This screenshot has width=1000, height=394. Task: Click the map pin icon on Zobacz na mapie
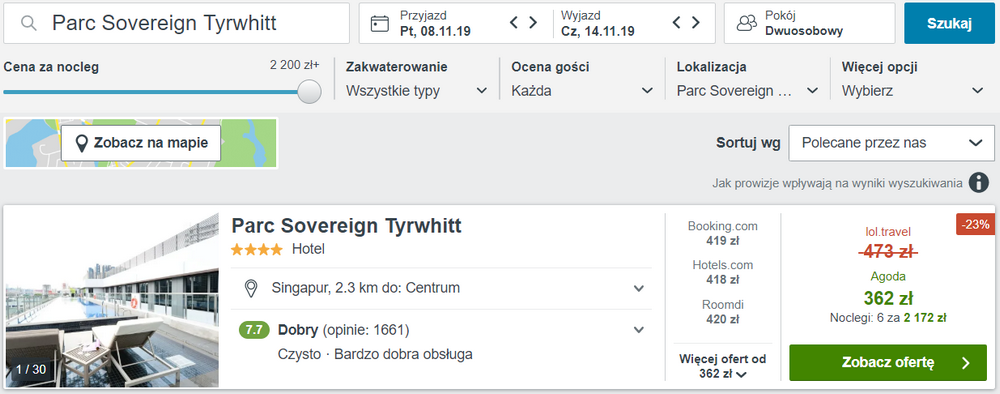pyautogui.click(x=82, y=143)
